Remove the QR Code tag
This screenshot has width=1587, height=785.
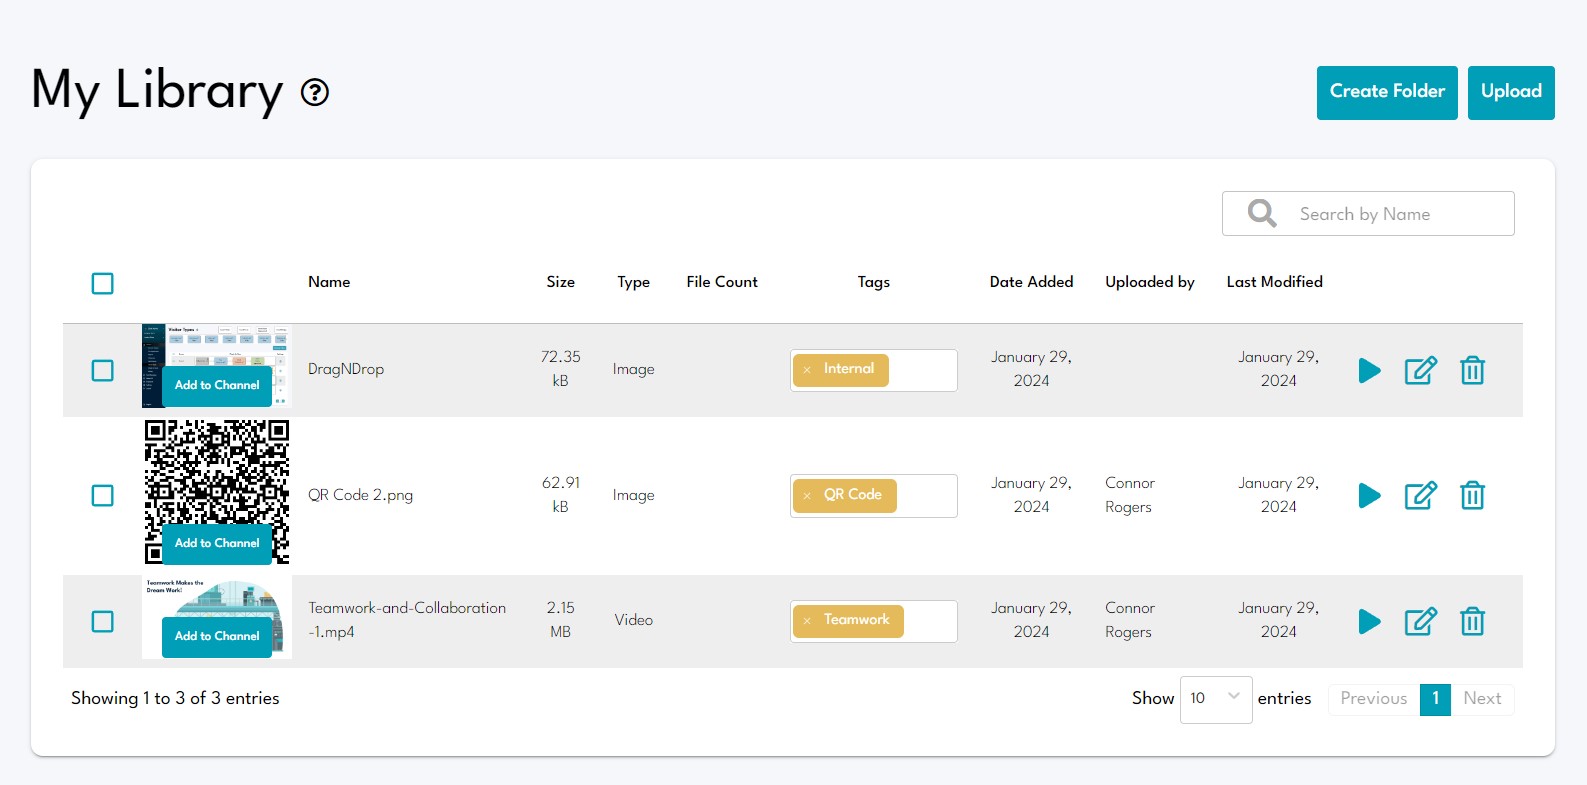click(x=807, y=496)
